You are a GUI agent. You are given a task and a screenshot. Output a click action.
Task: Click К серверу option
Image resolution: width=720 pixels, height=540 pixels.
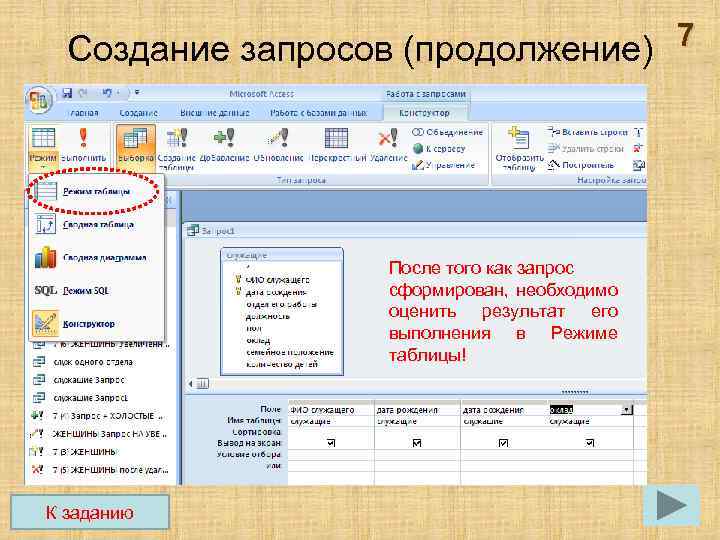(x=439, y=149)
